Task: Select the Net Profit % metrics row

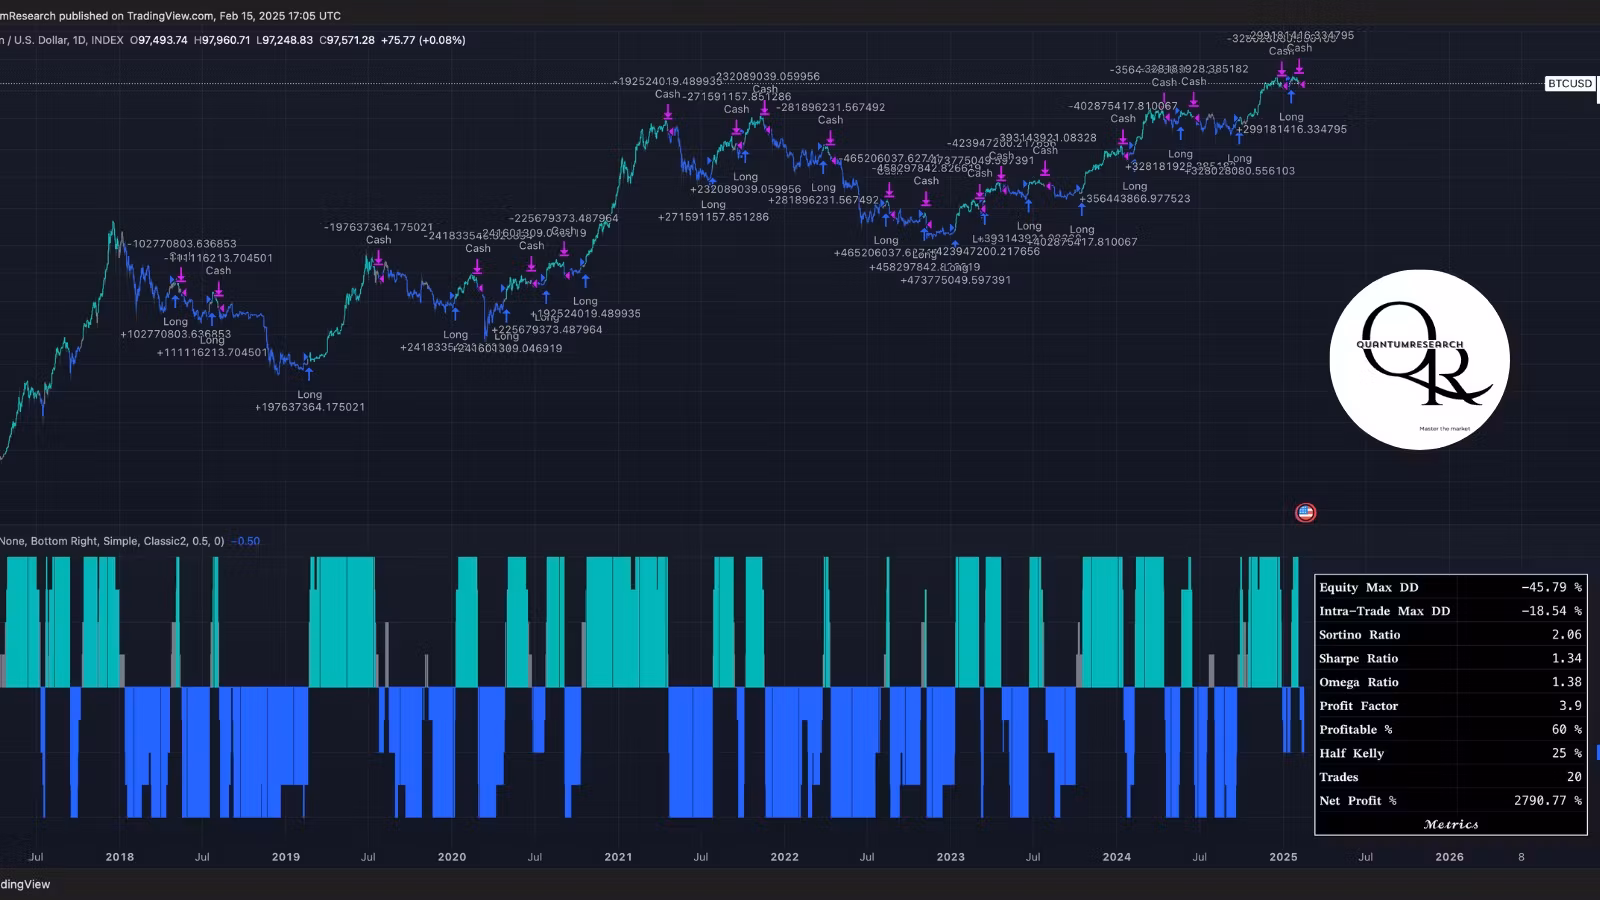Action: click(x=1450, y=801)
